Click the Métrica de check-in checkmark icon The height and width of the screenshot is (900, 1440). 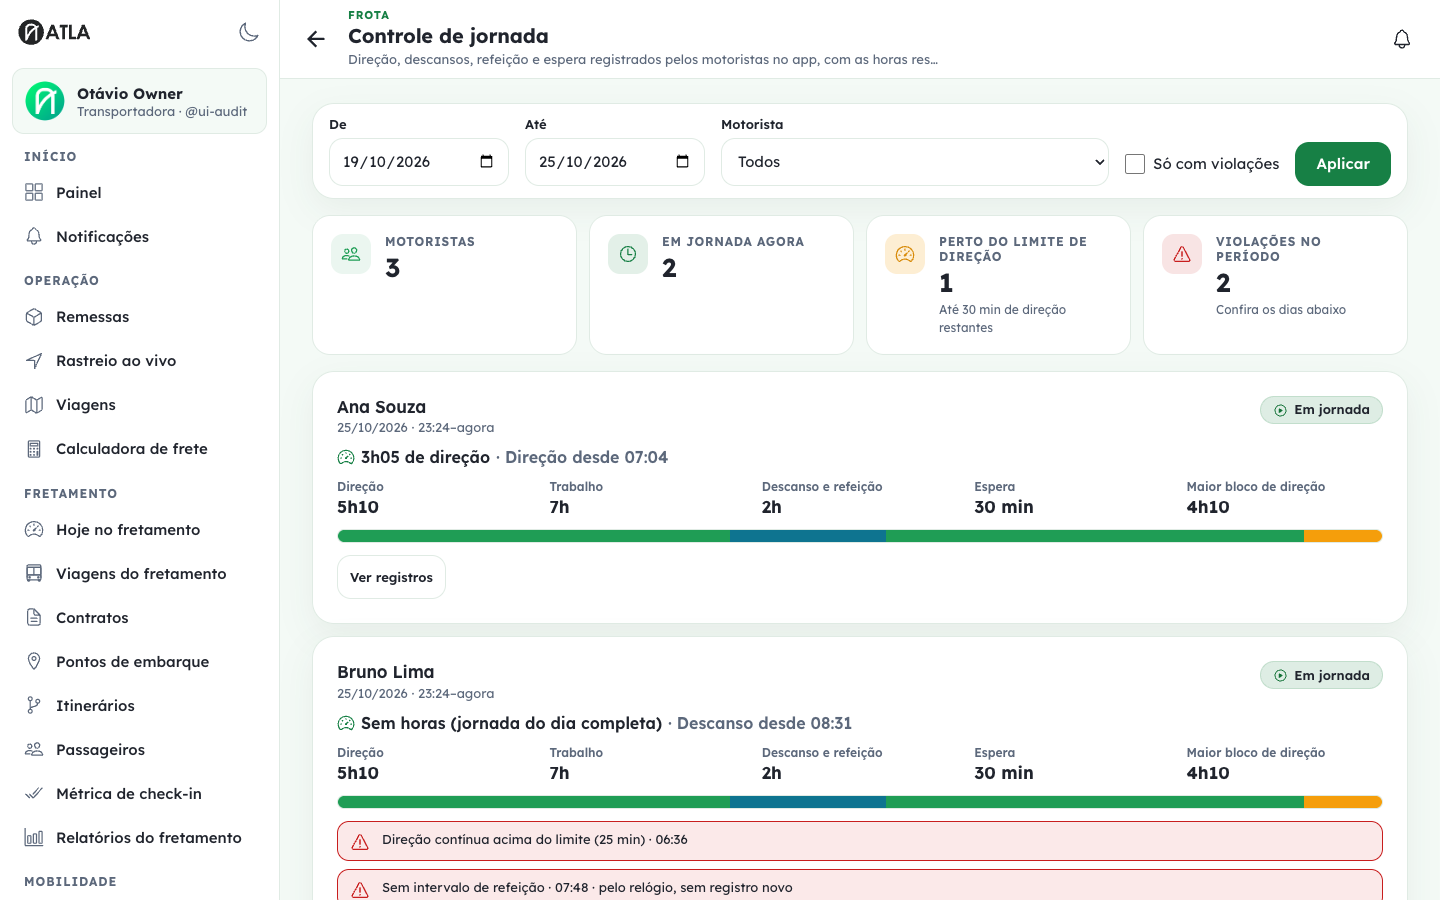pos(34,794)
